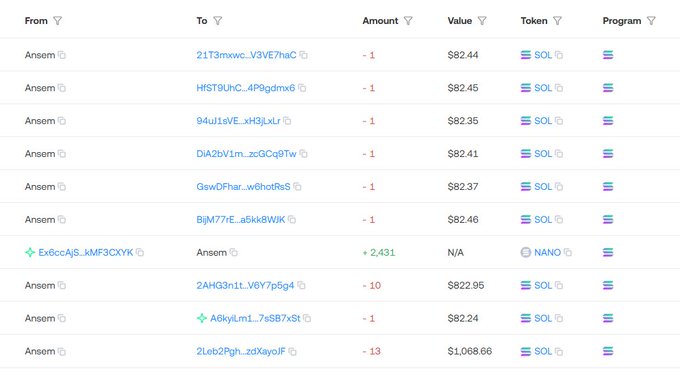Click program icon in the $82.44 row
The image size is (680, 375).
point(608,55)
